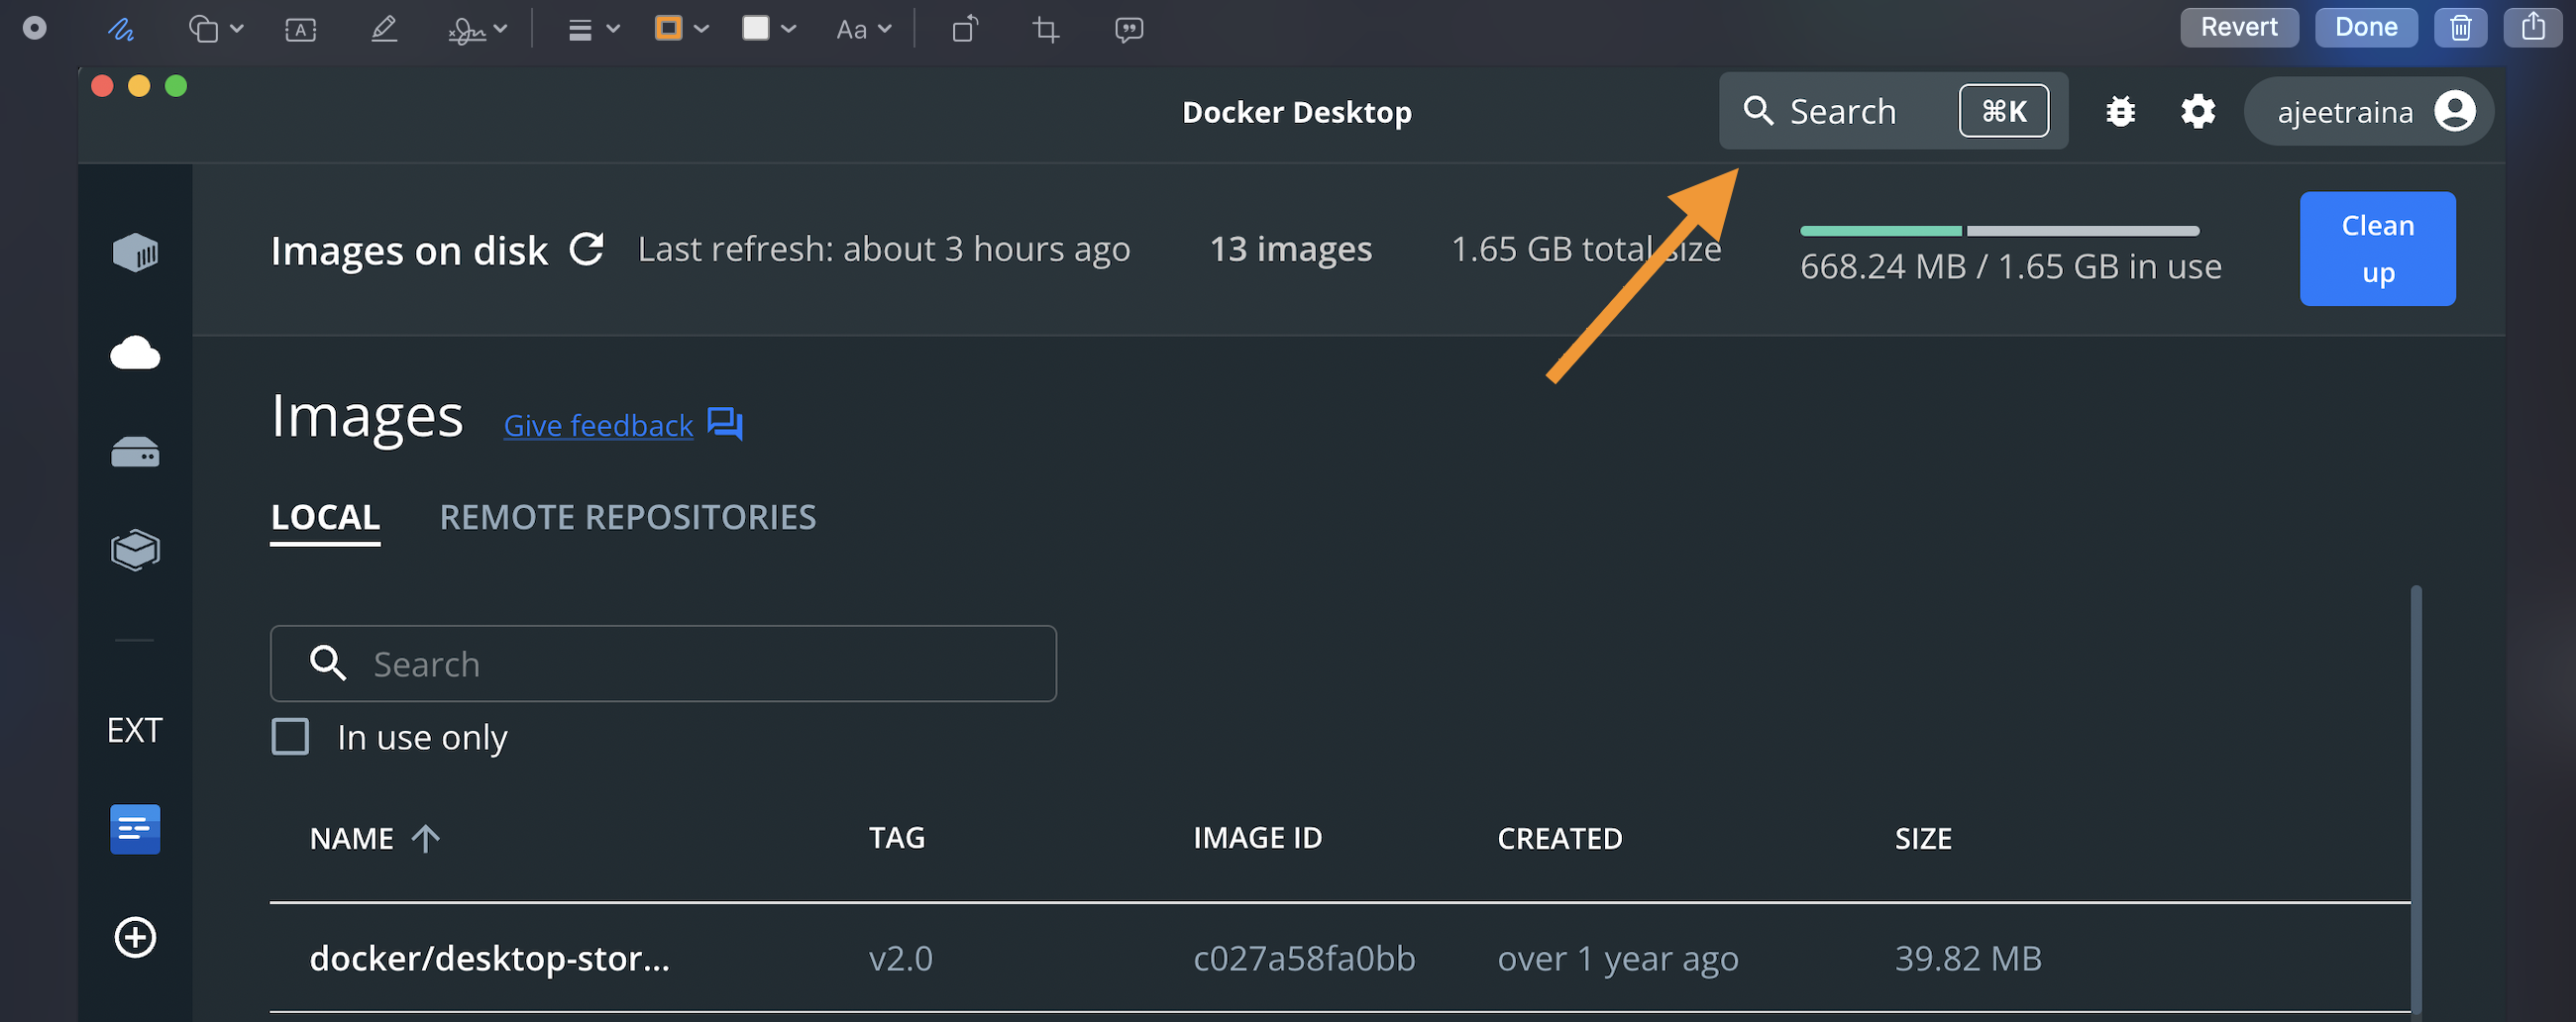Enable the In use only checkbox
This screenshot has width=2576, height=1022.
tap(290, 737)
